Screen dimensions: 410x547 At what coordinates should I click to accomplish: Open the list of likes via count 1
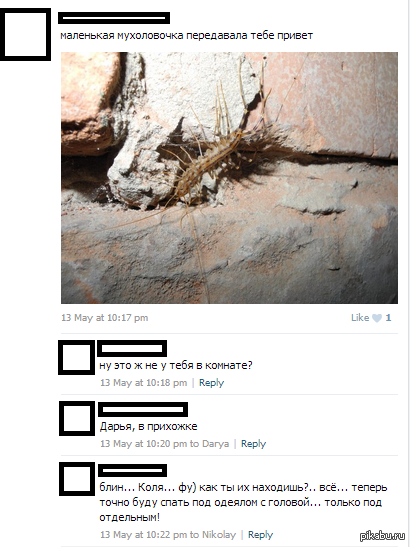pyautogui.click(x=388, y=317)
